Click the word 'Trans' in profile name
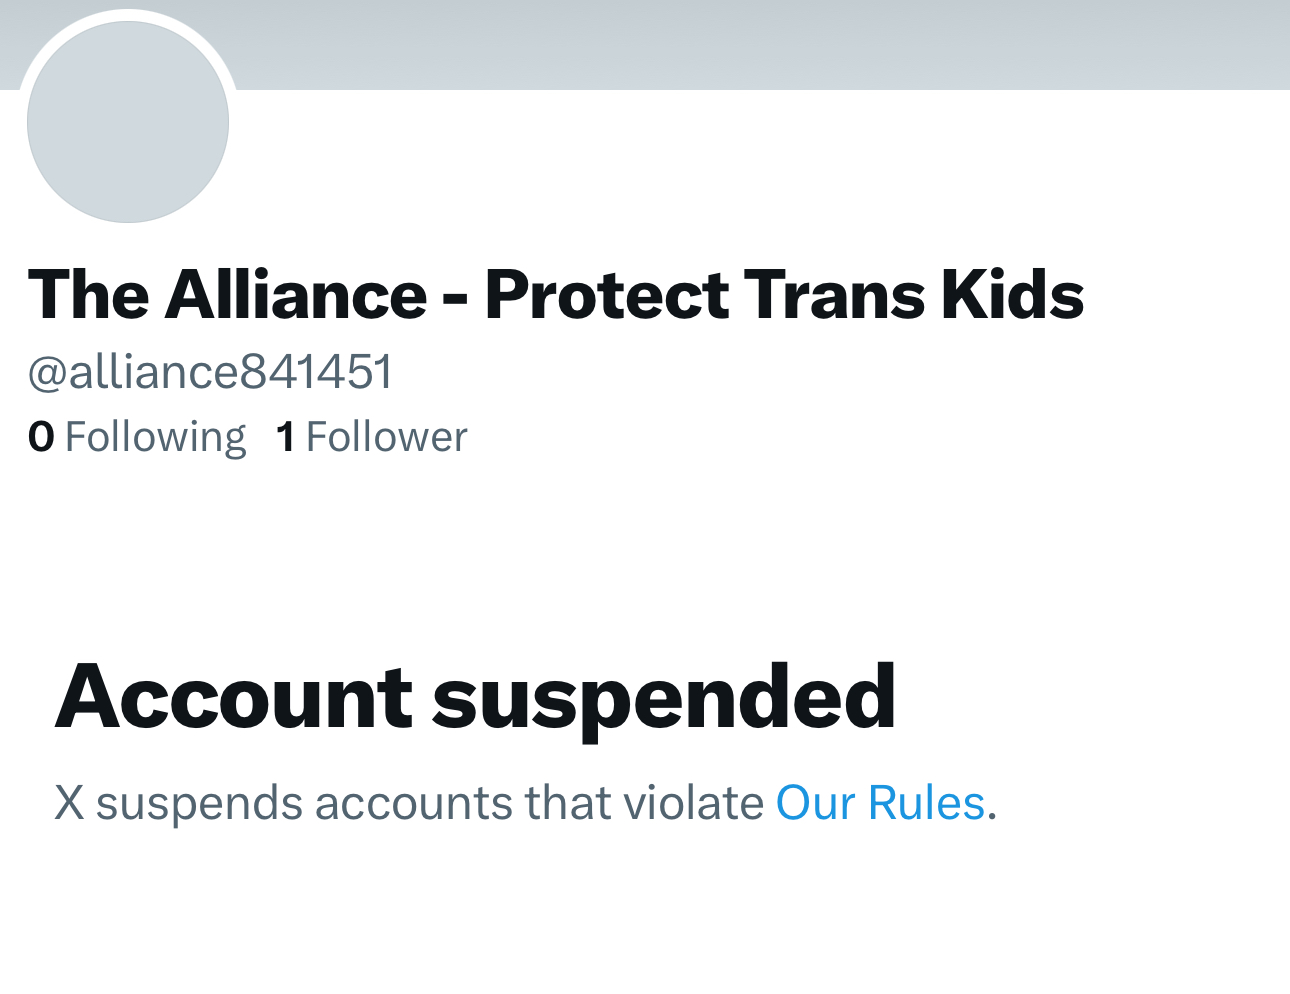Screen dimensions: 1290x994 (835, 295)
